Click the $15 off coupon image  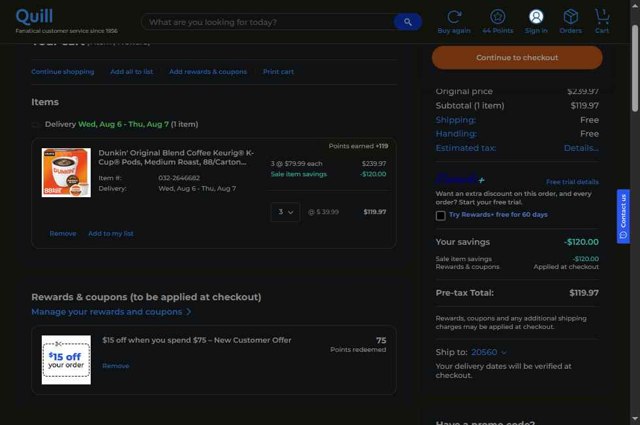[66, 360]
